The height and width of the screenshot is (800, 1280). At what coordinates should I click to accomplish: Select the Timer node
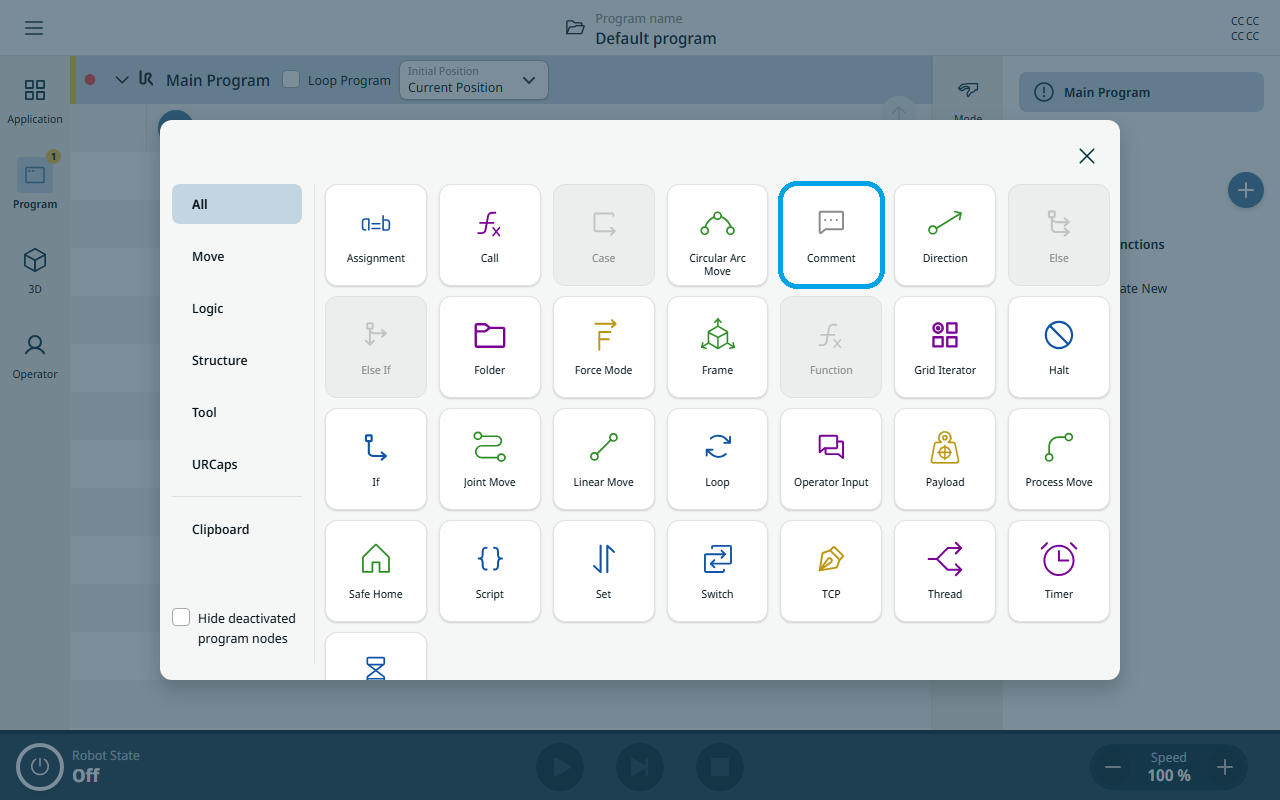(1059, 571)
